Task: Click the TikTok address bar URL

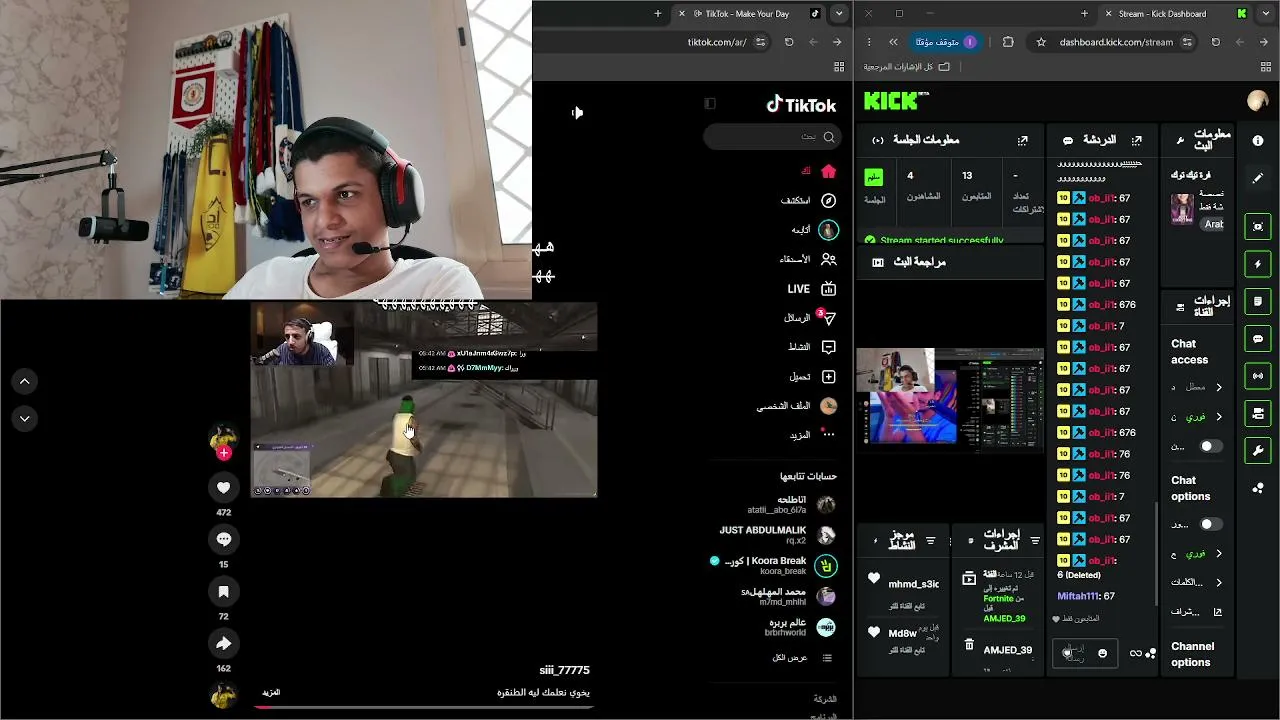Action: point(718,42)
